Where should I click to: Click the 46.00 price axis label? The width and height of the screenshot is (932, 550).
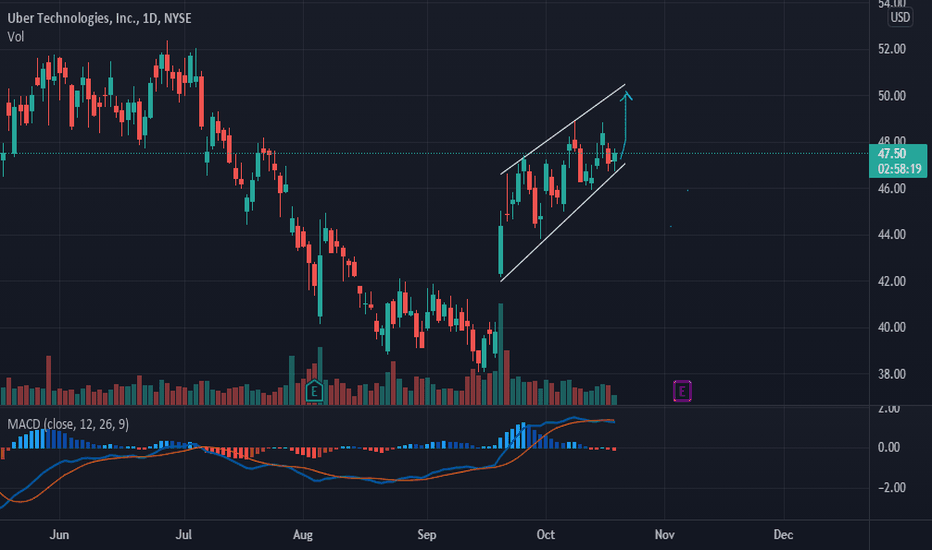(892, 188)
